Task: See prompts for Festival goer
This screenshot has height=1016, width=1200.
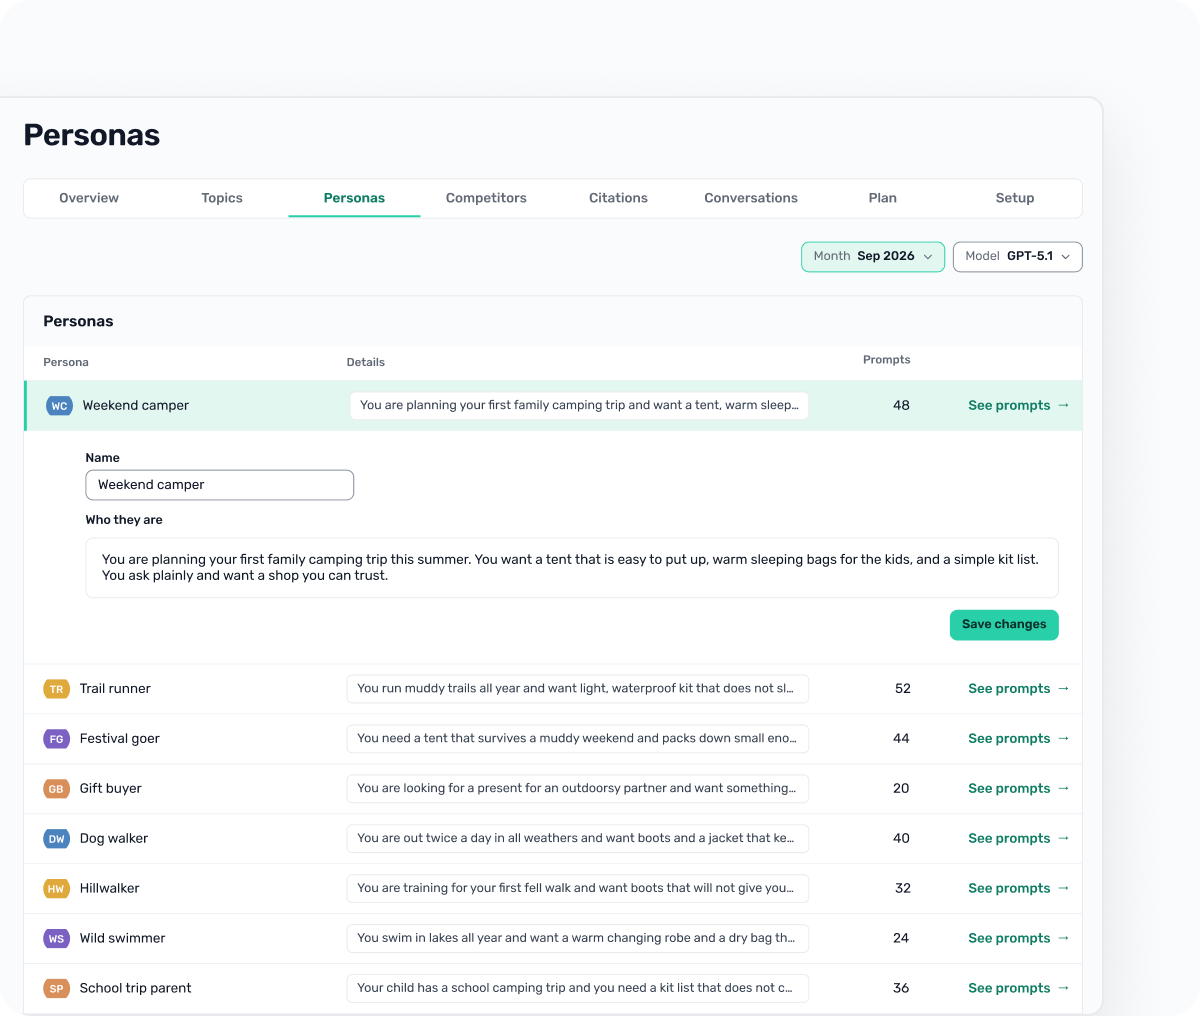Action: (1019, 739)
